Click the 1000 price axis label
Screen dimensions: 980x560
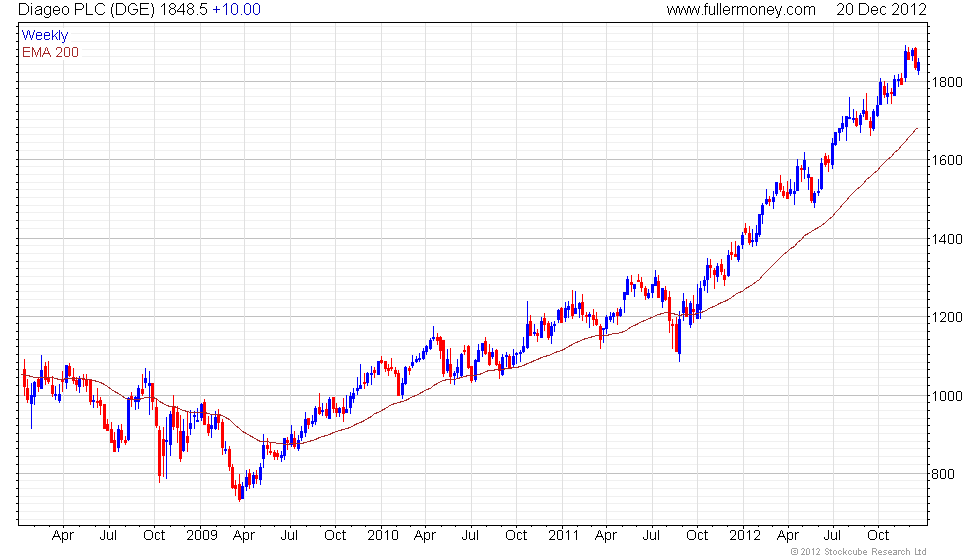(x=947, y=396)
